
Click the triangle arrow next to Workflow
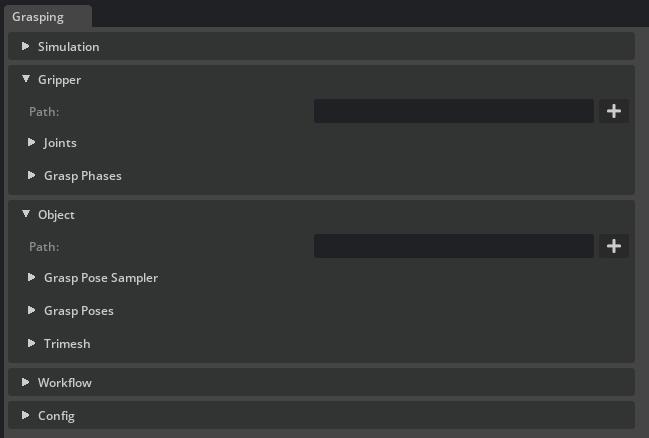pos(26,382)
